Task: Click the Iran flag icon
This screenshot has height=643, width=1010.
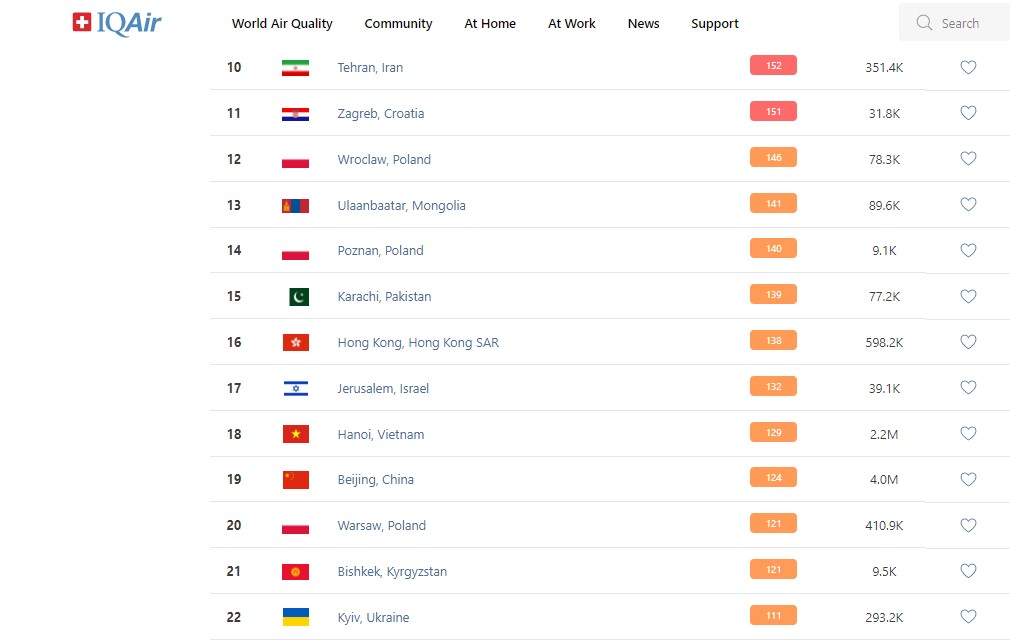Action: (x=295, y=68)
